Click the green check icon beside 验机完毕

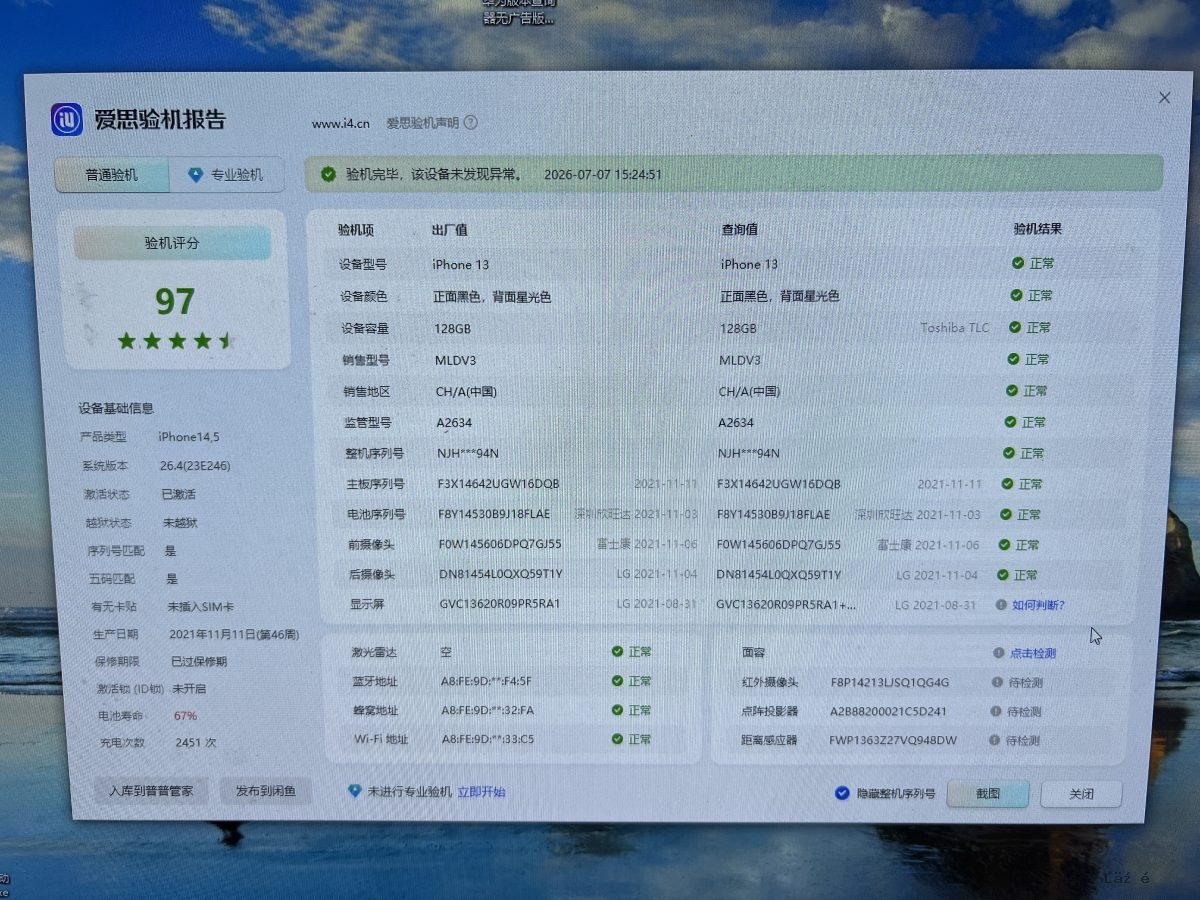click(328, 174)
